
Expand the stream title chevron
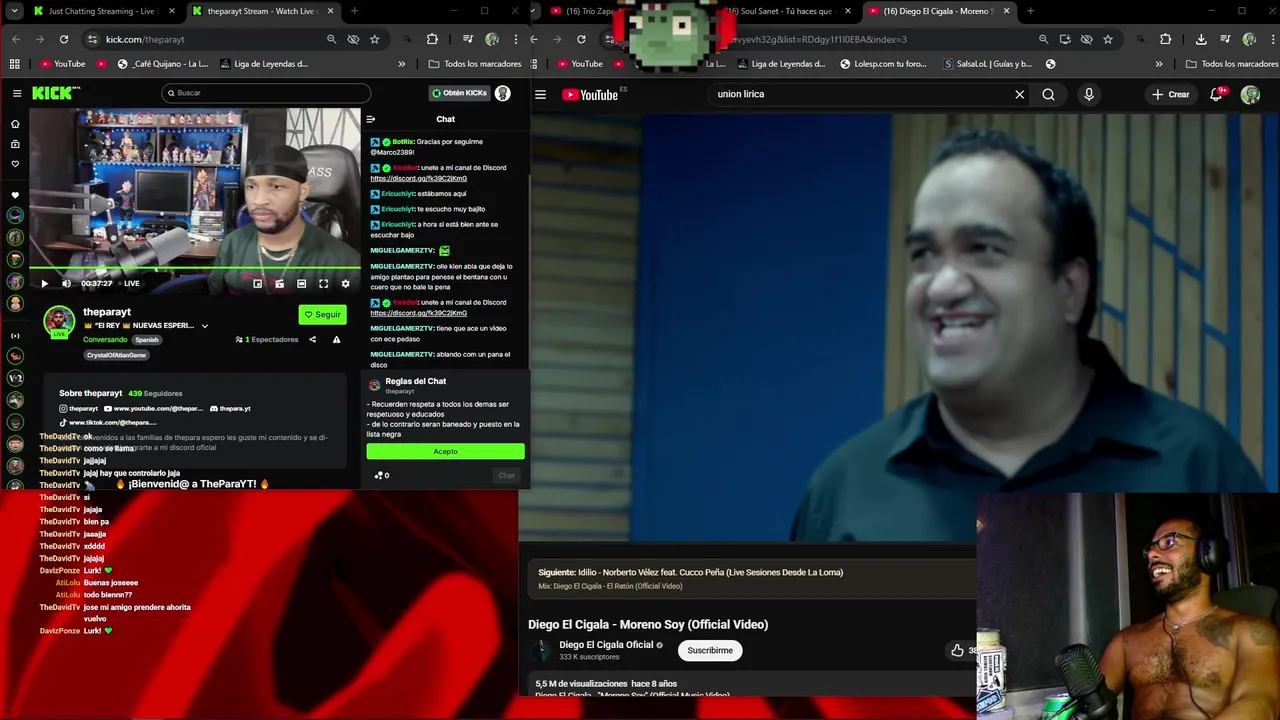[x=205, y=326]
